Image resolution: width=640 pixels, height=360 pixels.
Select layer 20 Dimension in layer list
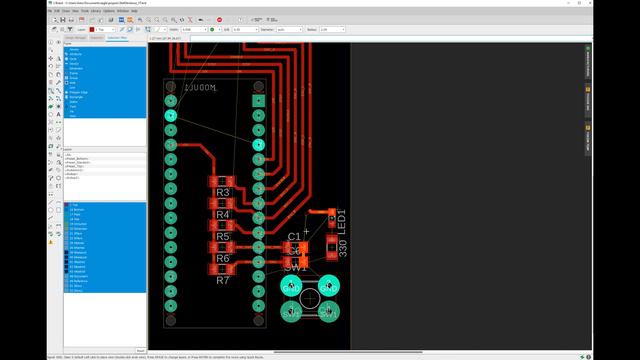pyautogui.click(x=105, y=229)
